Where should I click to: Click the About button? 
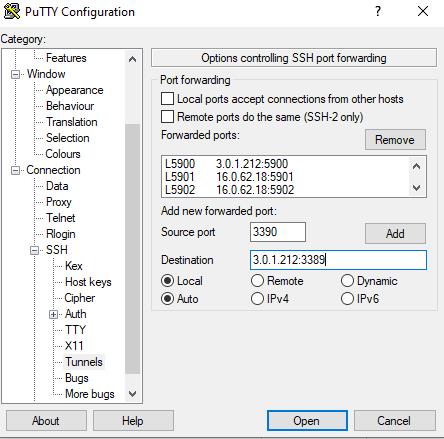[x=46, y=421]
